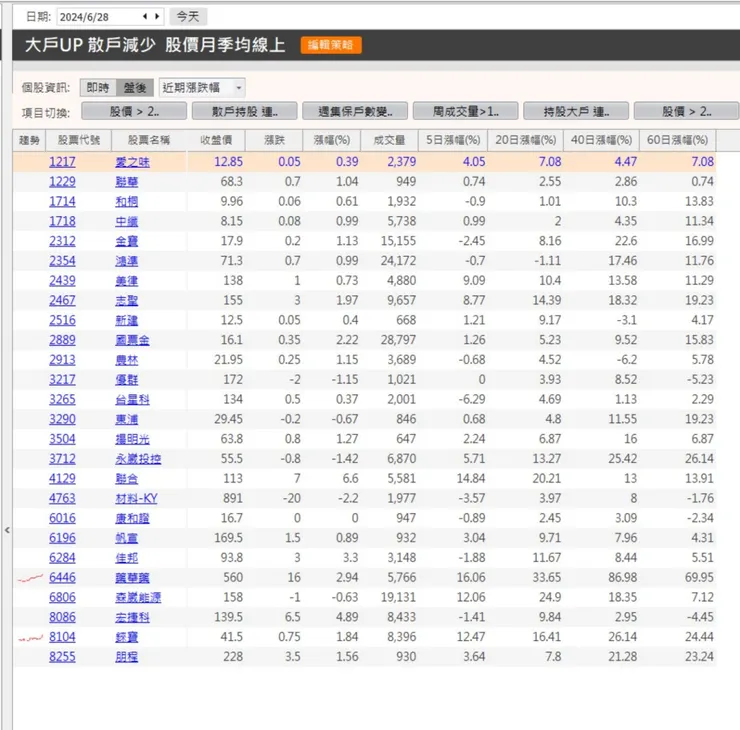
Task: Open the 森崴能源 stock name link
Action: click(x=138, y=597)
